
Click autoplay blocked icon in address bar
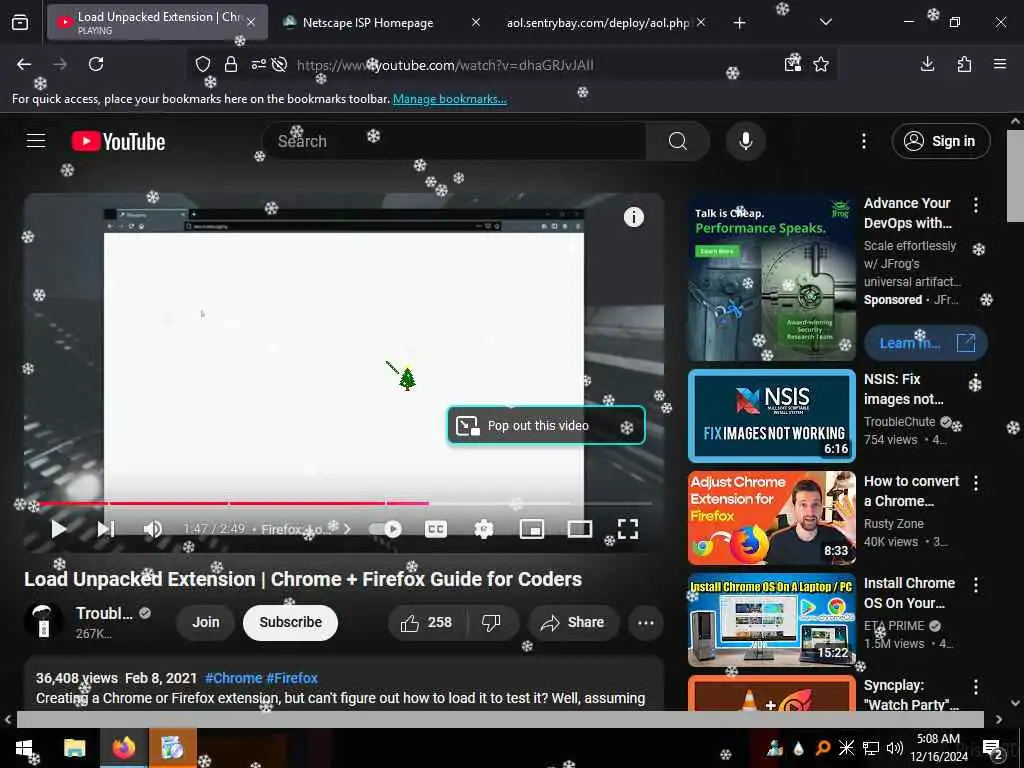point(280,64)
